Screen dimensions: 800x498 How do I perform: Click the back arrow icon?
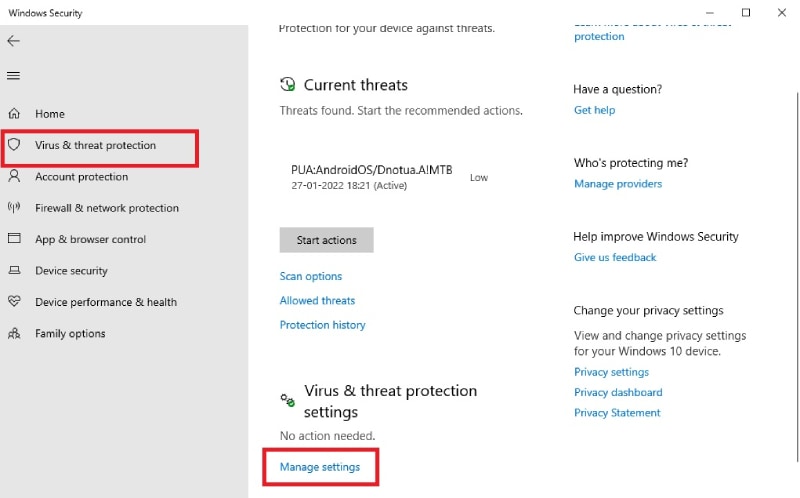click(x=13, y=41)
